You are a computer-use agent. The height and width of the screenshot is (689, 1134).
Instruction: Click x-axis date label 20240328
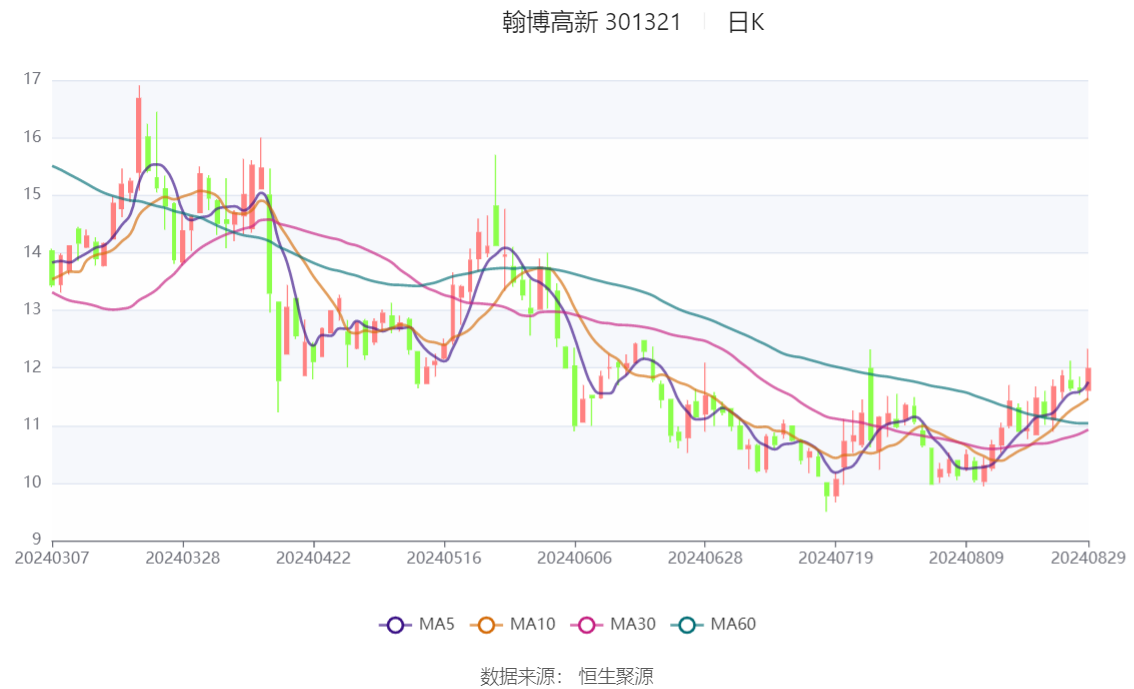[182, 558]
